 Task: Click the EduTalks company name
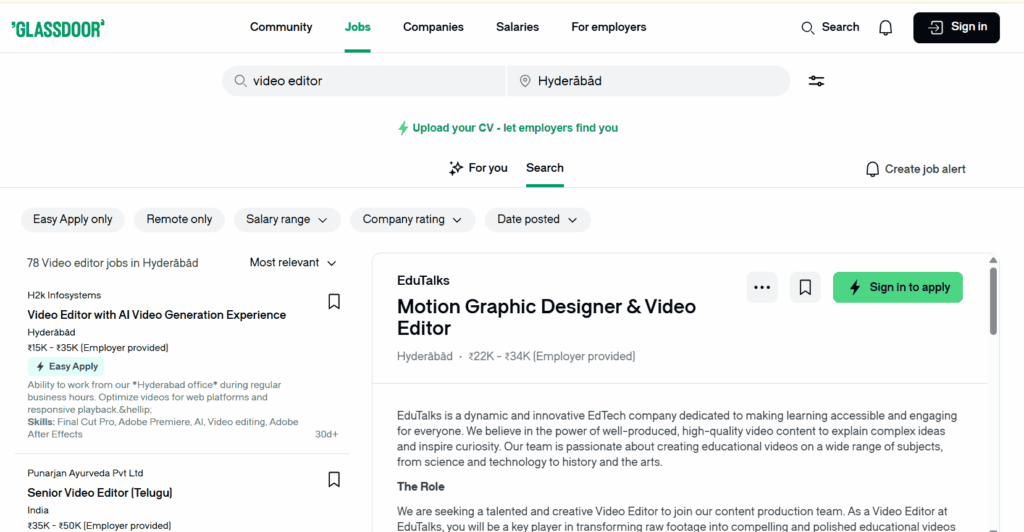click(x=423, y=281)
